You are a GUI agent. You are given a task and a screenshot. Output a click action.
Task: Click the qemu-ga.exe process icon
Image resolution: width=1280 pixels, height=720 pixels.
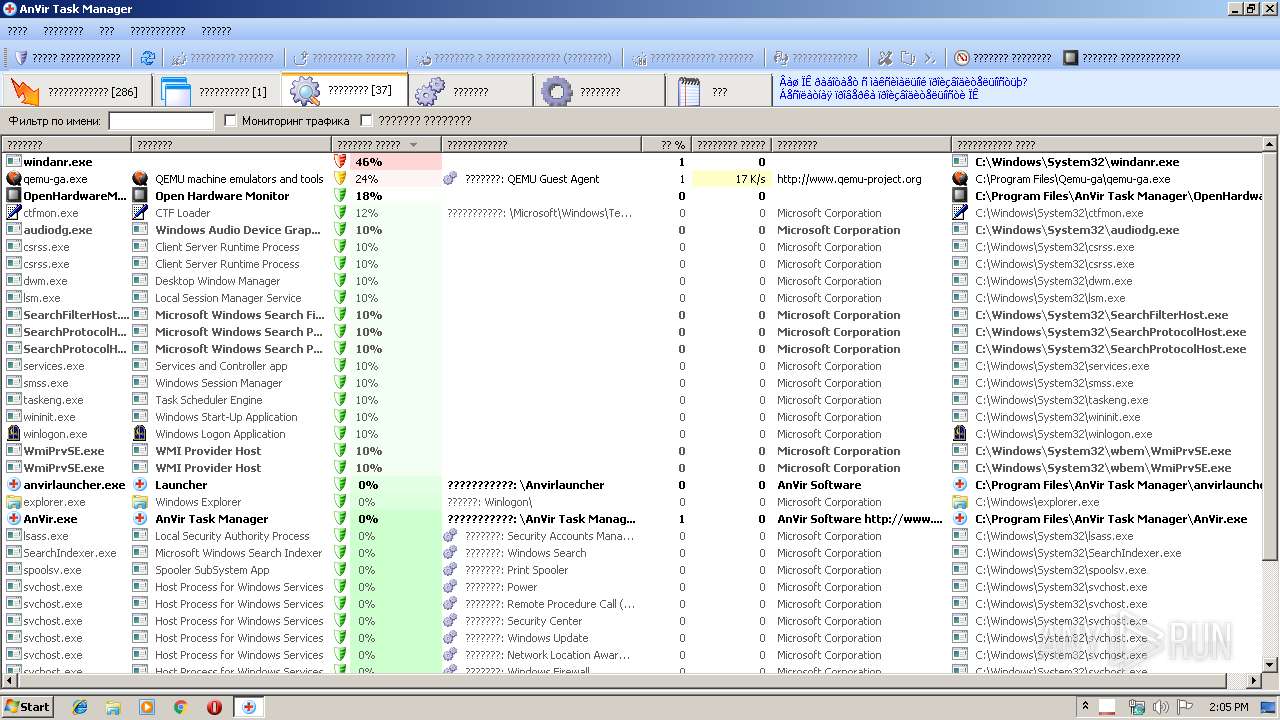pyautogui.click(x=14, y=179)
